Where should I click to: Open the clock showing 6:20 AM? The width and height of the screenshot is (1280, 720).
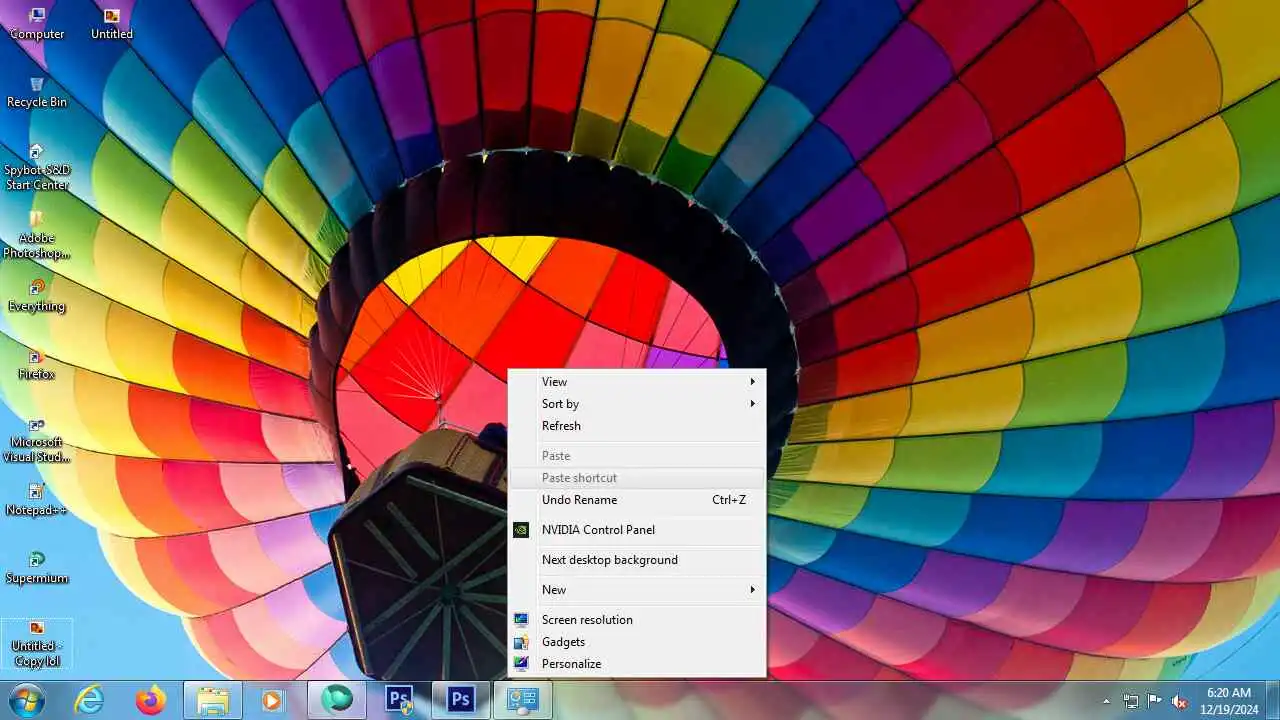coord(1229,700)
